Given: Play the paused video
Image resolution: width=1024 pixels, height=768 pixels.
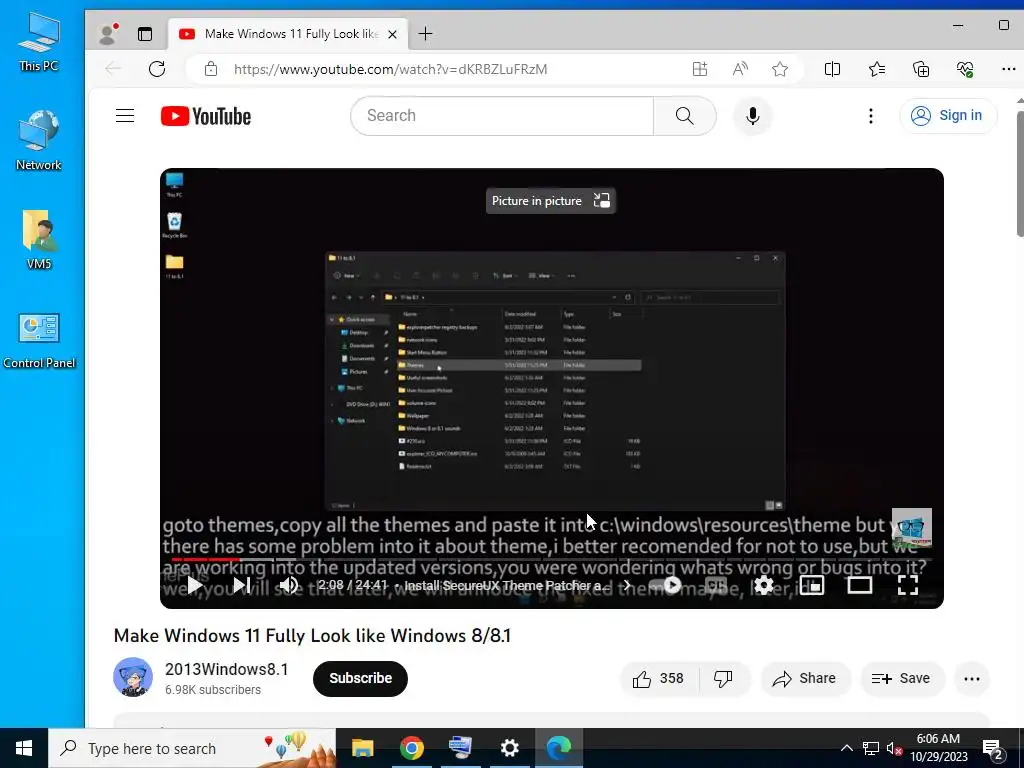Looking at the screenshot, I should coord(194,584).
